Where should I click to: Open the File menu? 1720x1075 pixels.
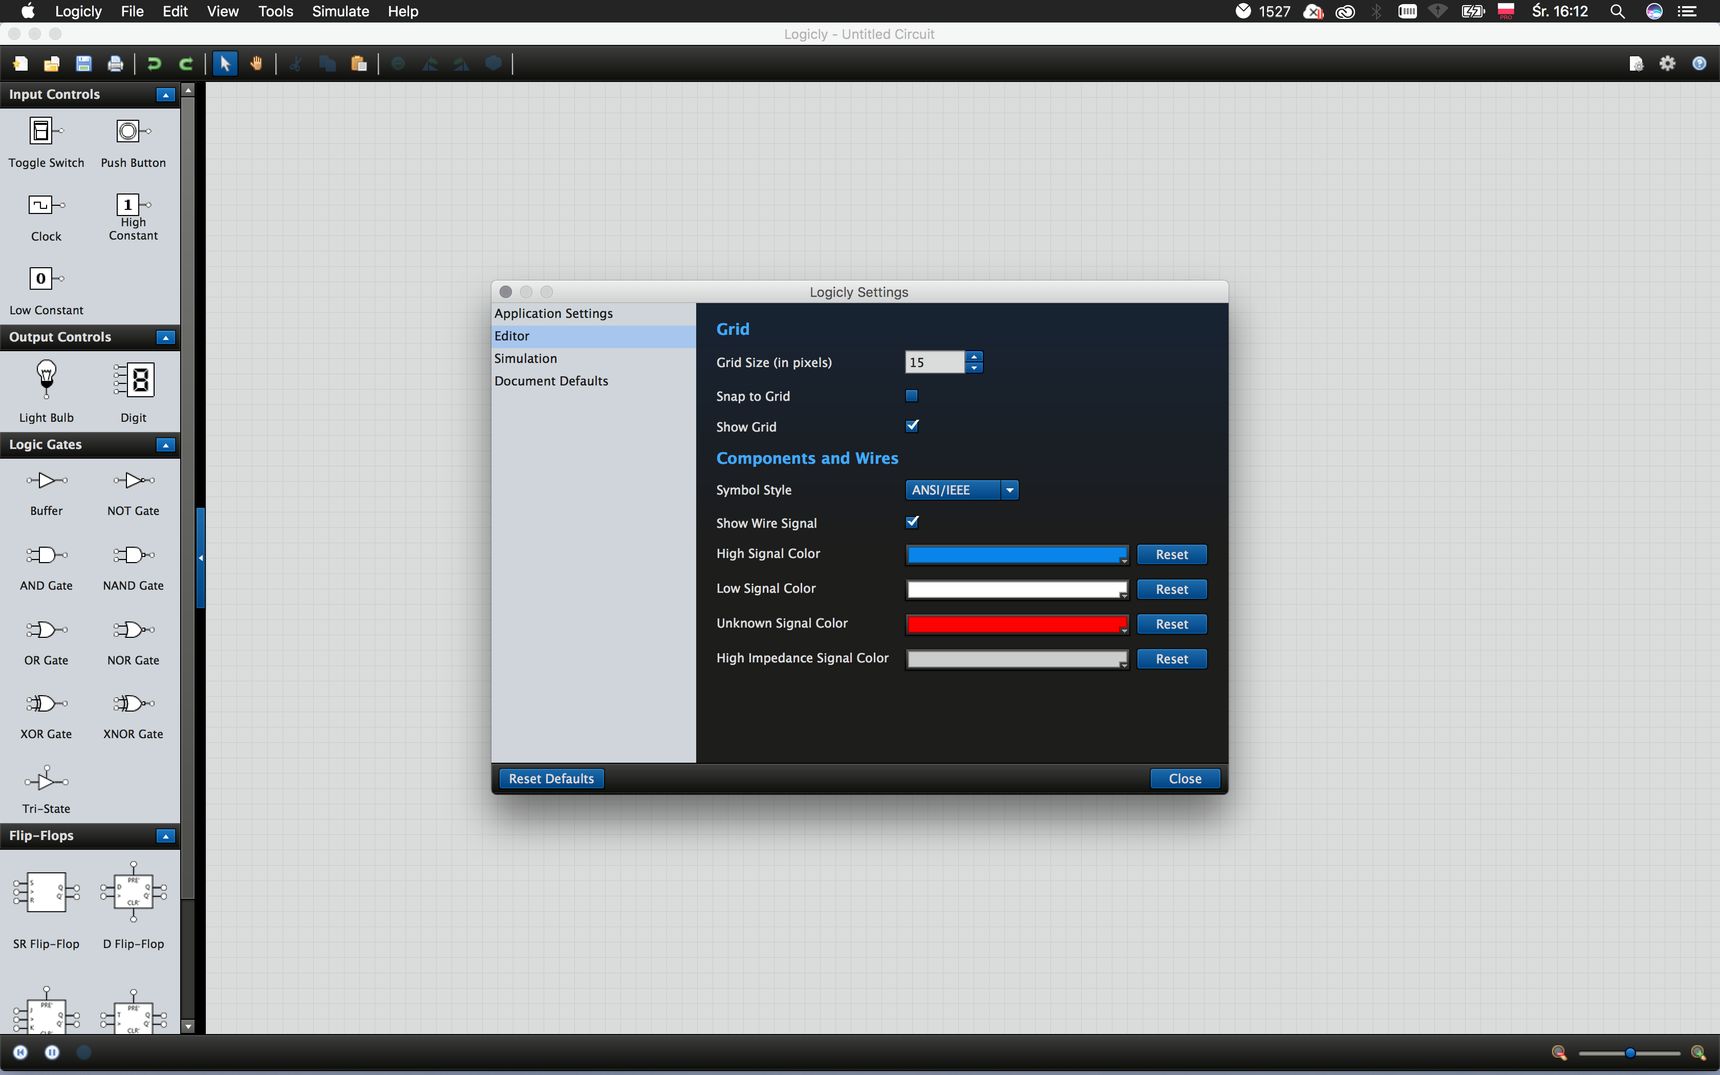[x=132, y=11]
